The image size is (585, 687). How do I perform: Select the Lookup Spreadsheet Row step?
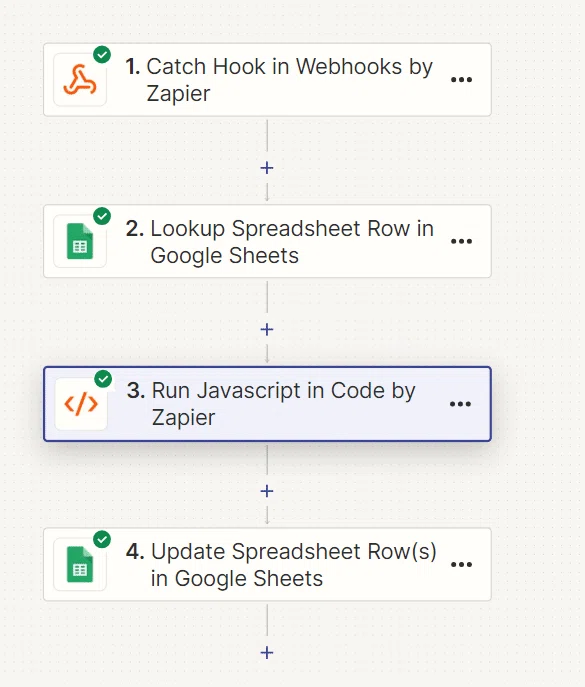[267, 241]
